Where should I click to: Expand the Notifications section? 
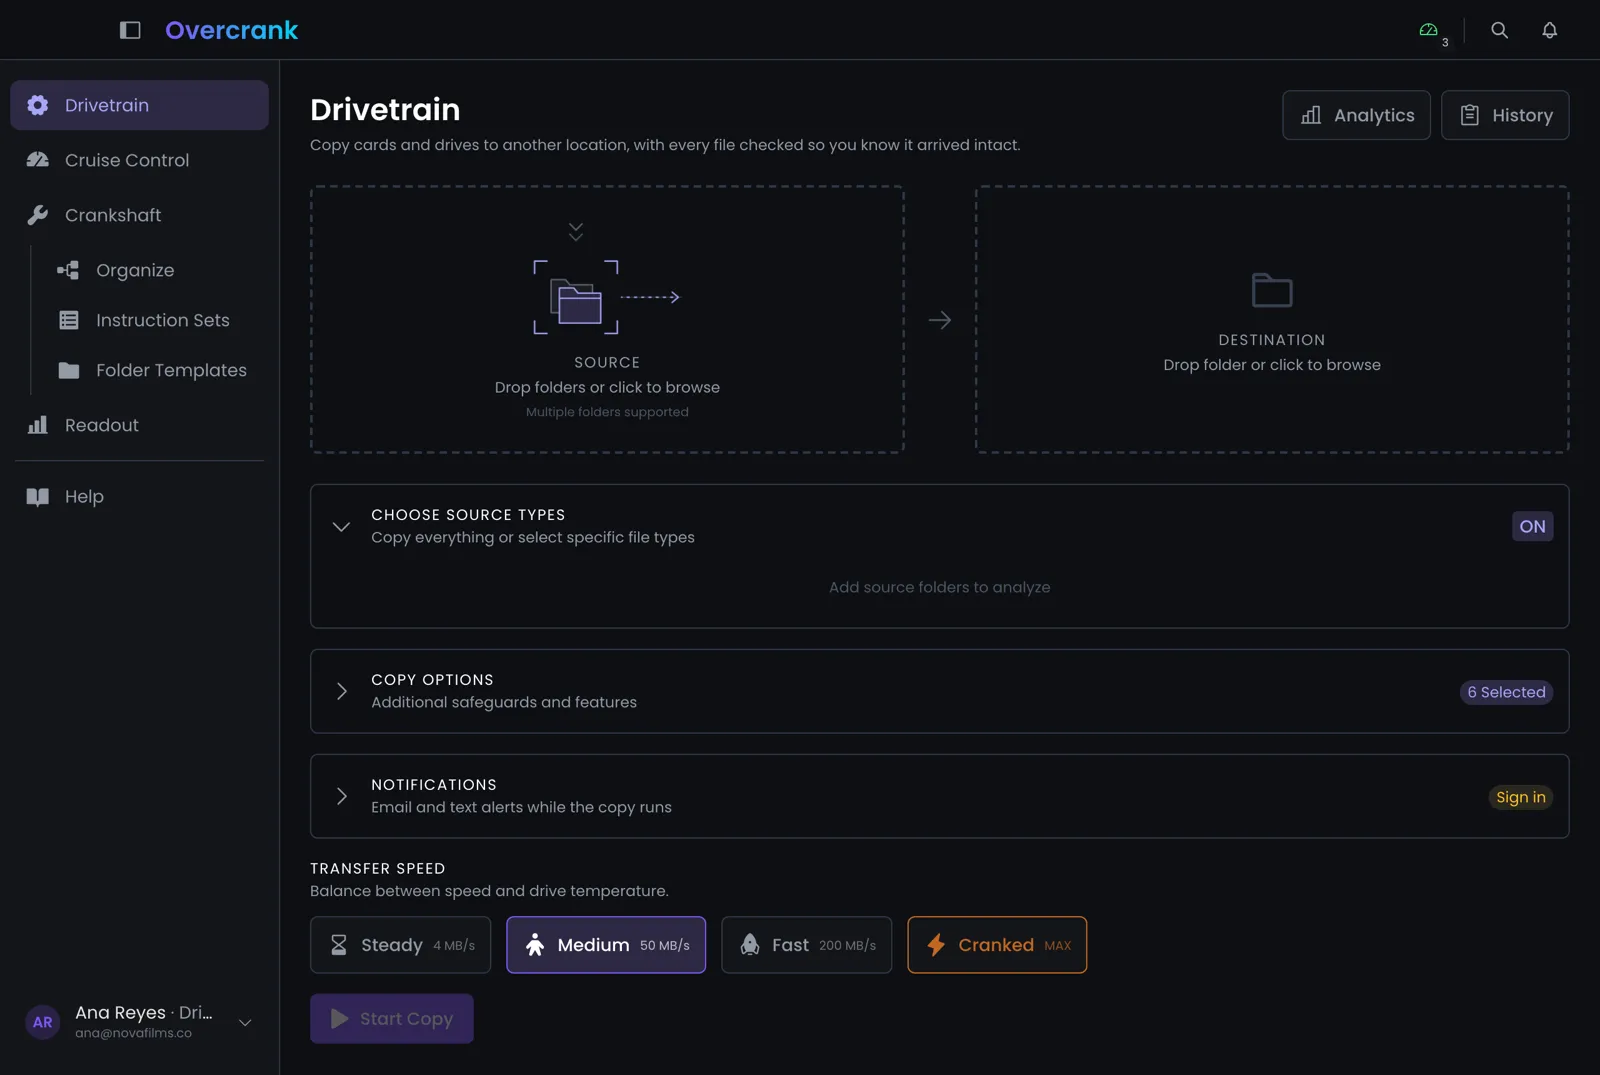pos(341,796)
